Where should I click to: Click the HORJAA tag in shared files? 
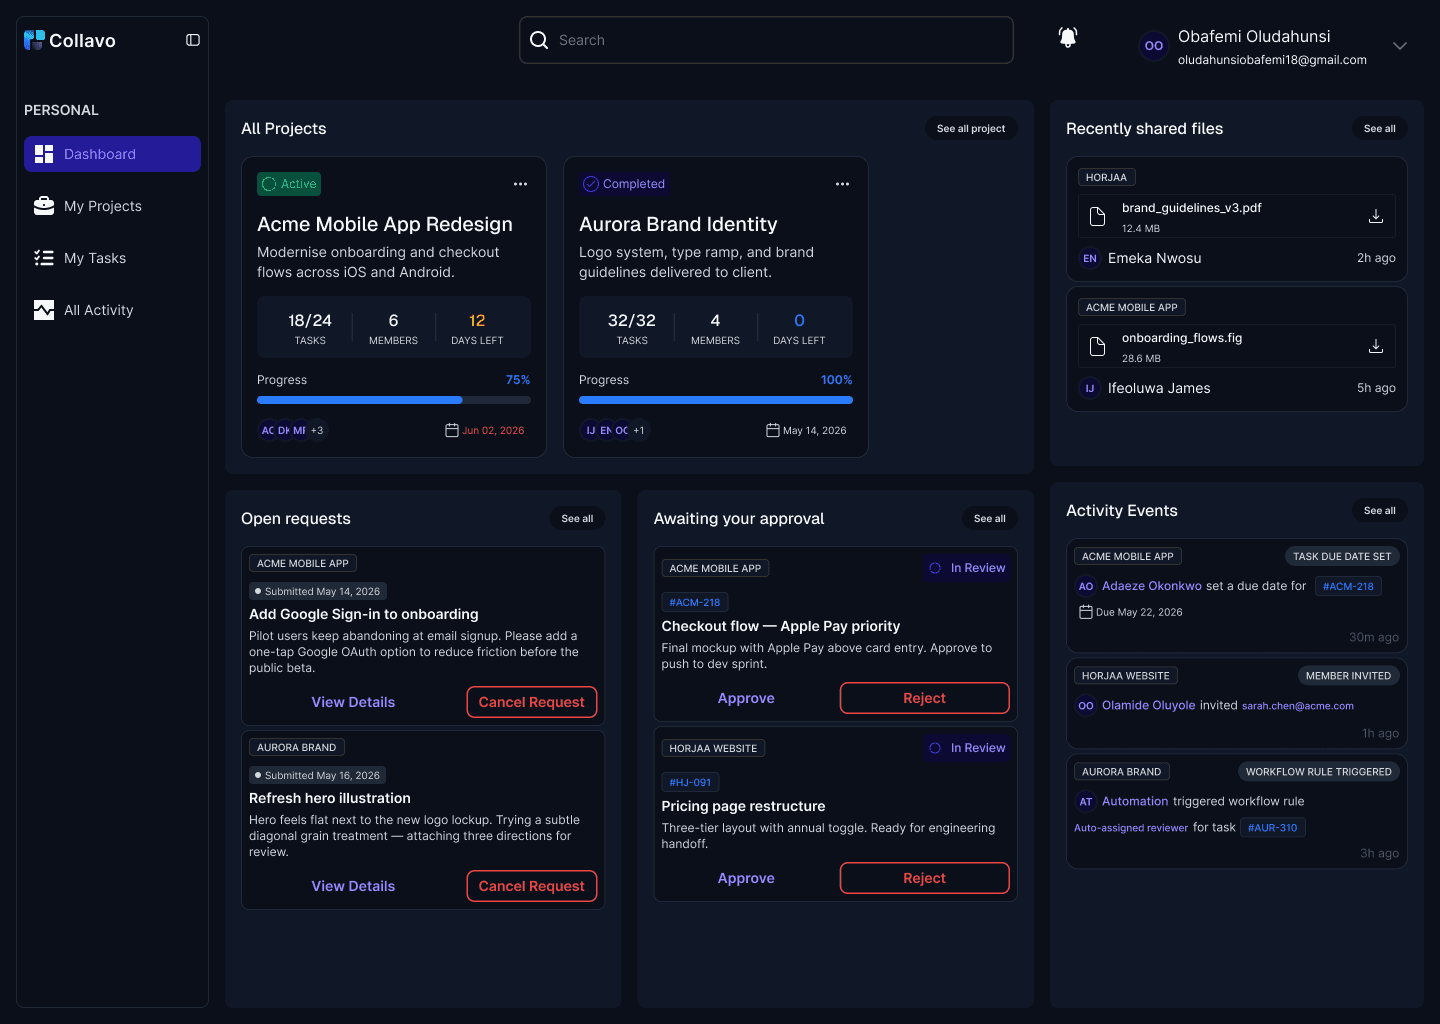click(x=1106, y=177)
